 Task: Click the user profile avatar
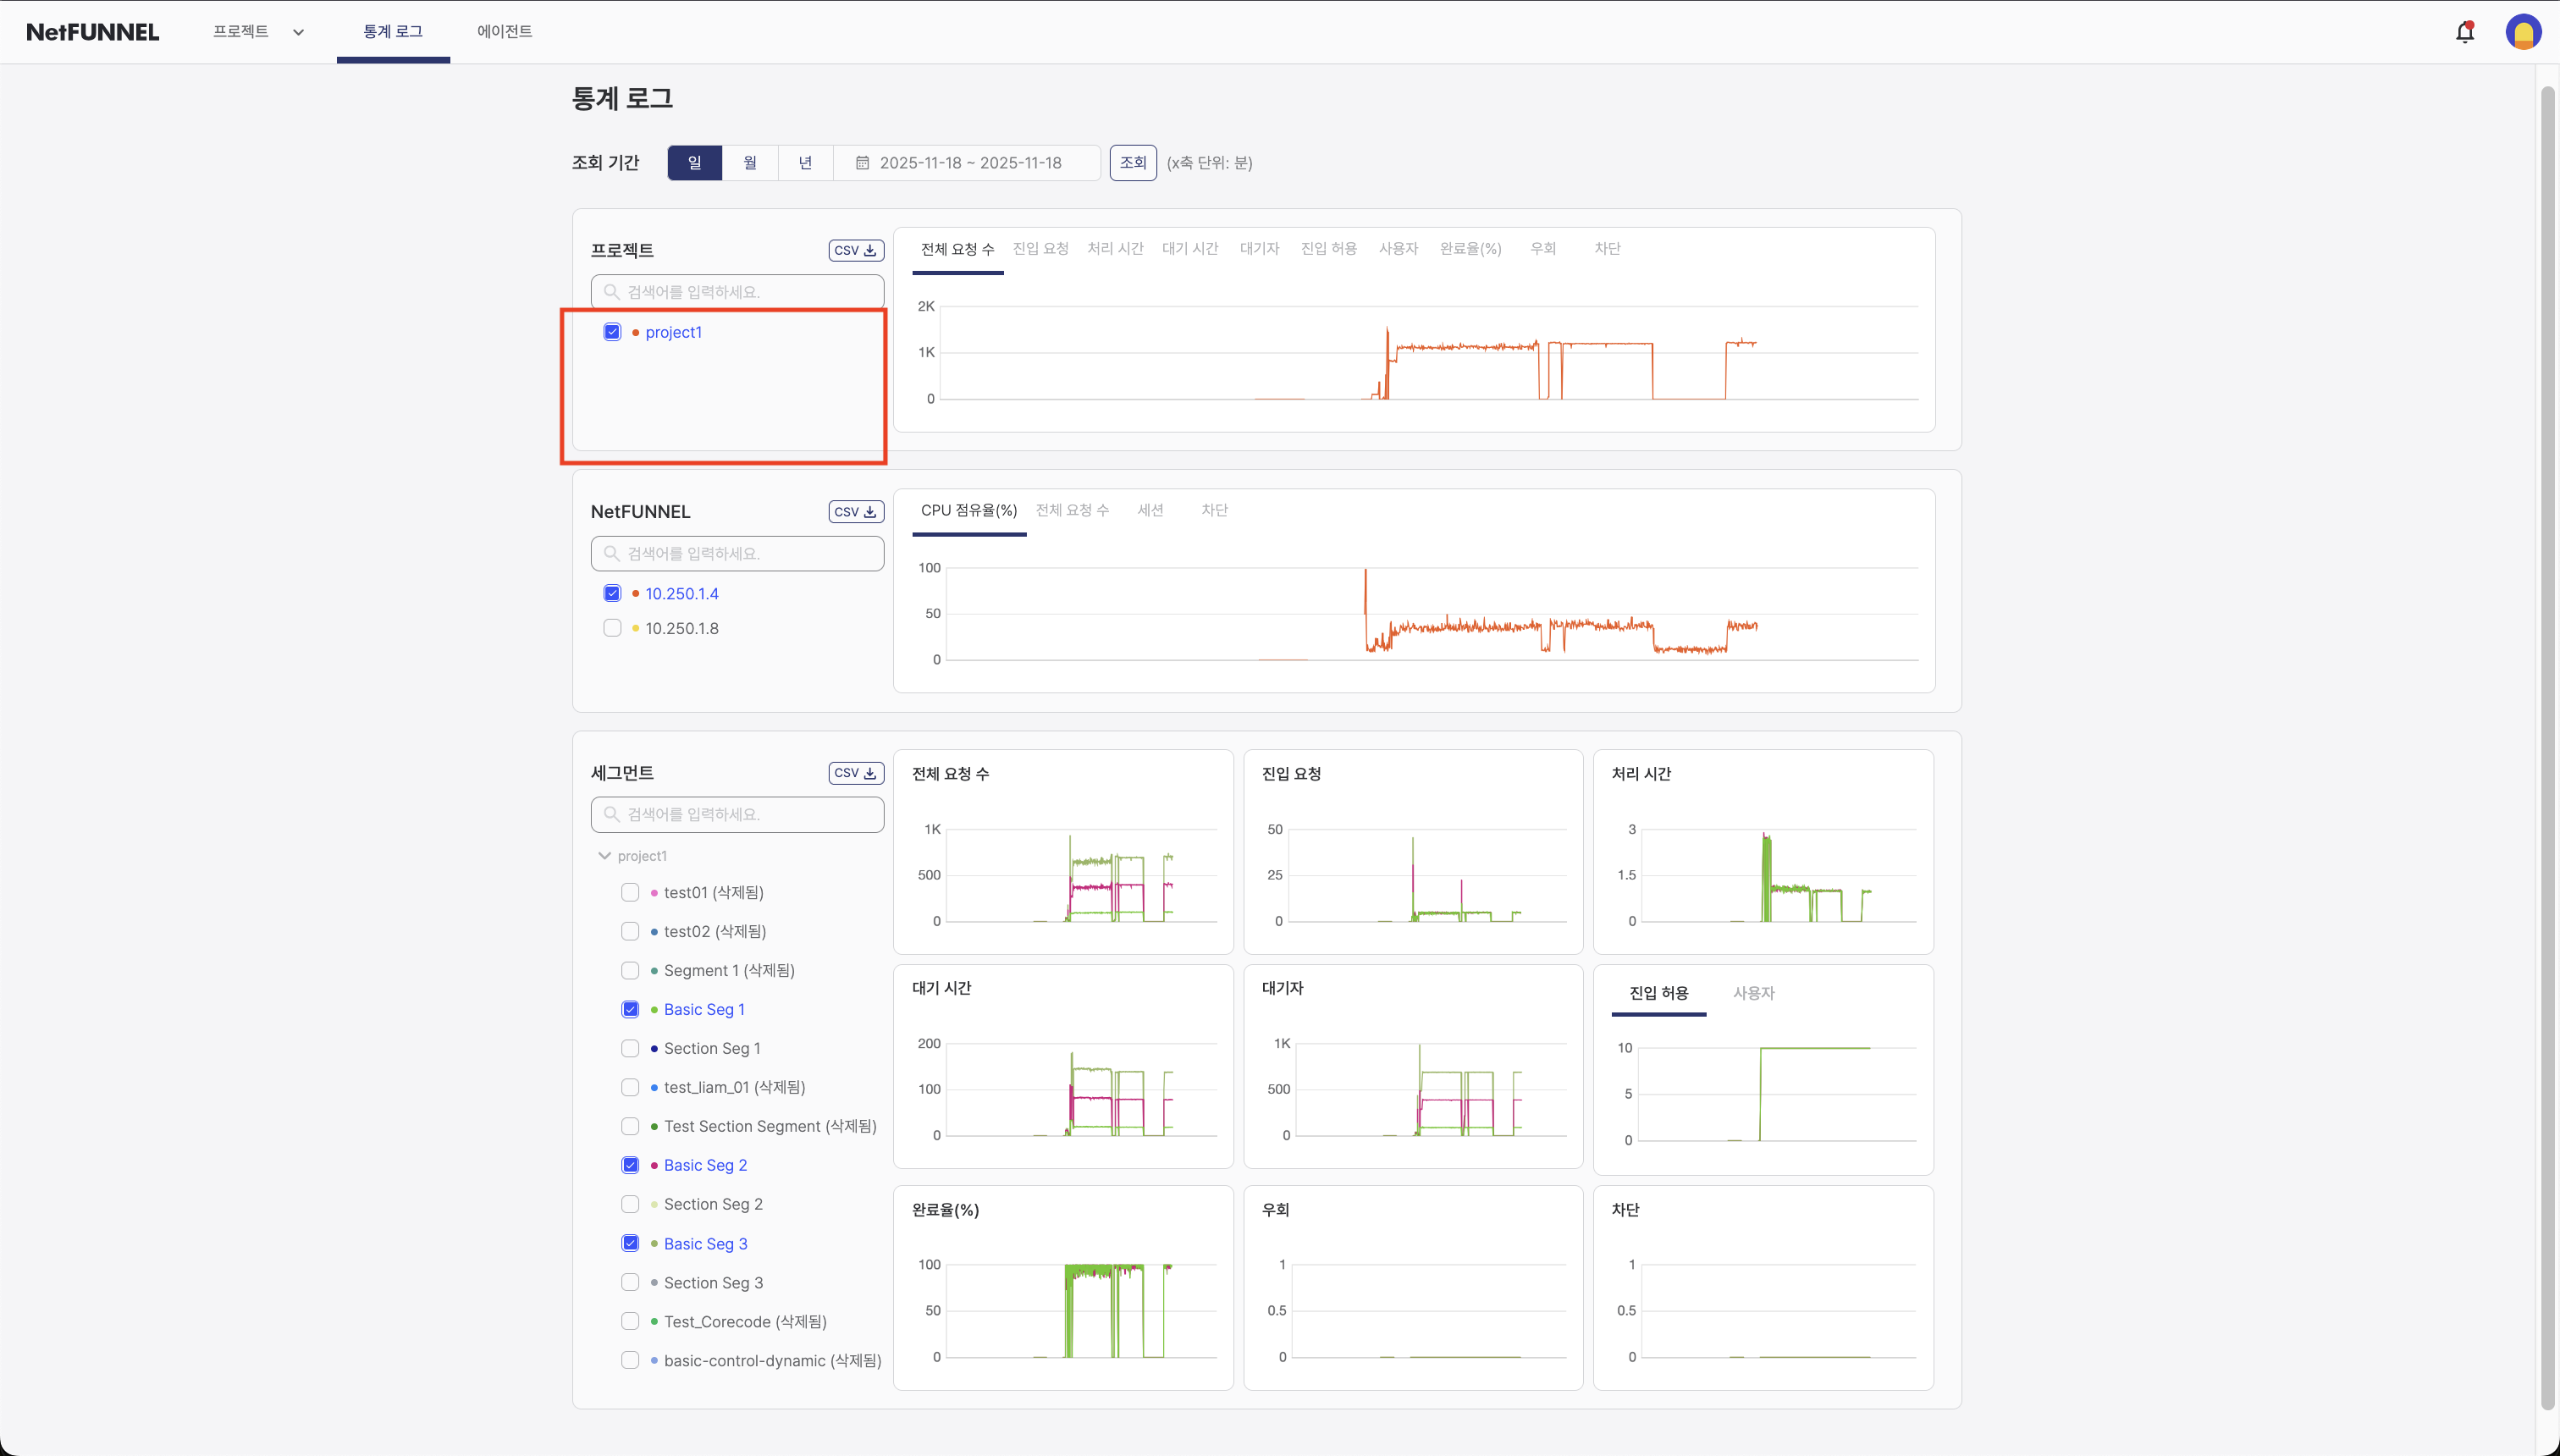coord(2522,32)
